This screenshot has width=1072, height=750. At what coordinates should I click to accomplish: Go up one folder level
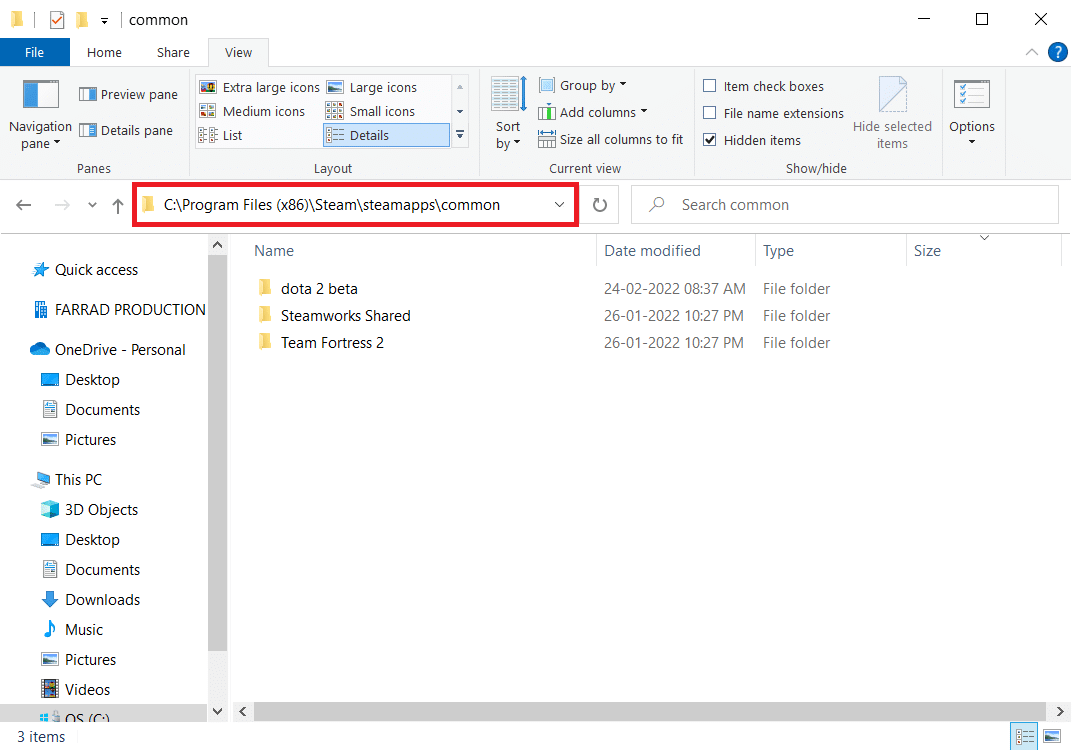[x=118, y=205]
